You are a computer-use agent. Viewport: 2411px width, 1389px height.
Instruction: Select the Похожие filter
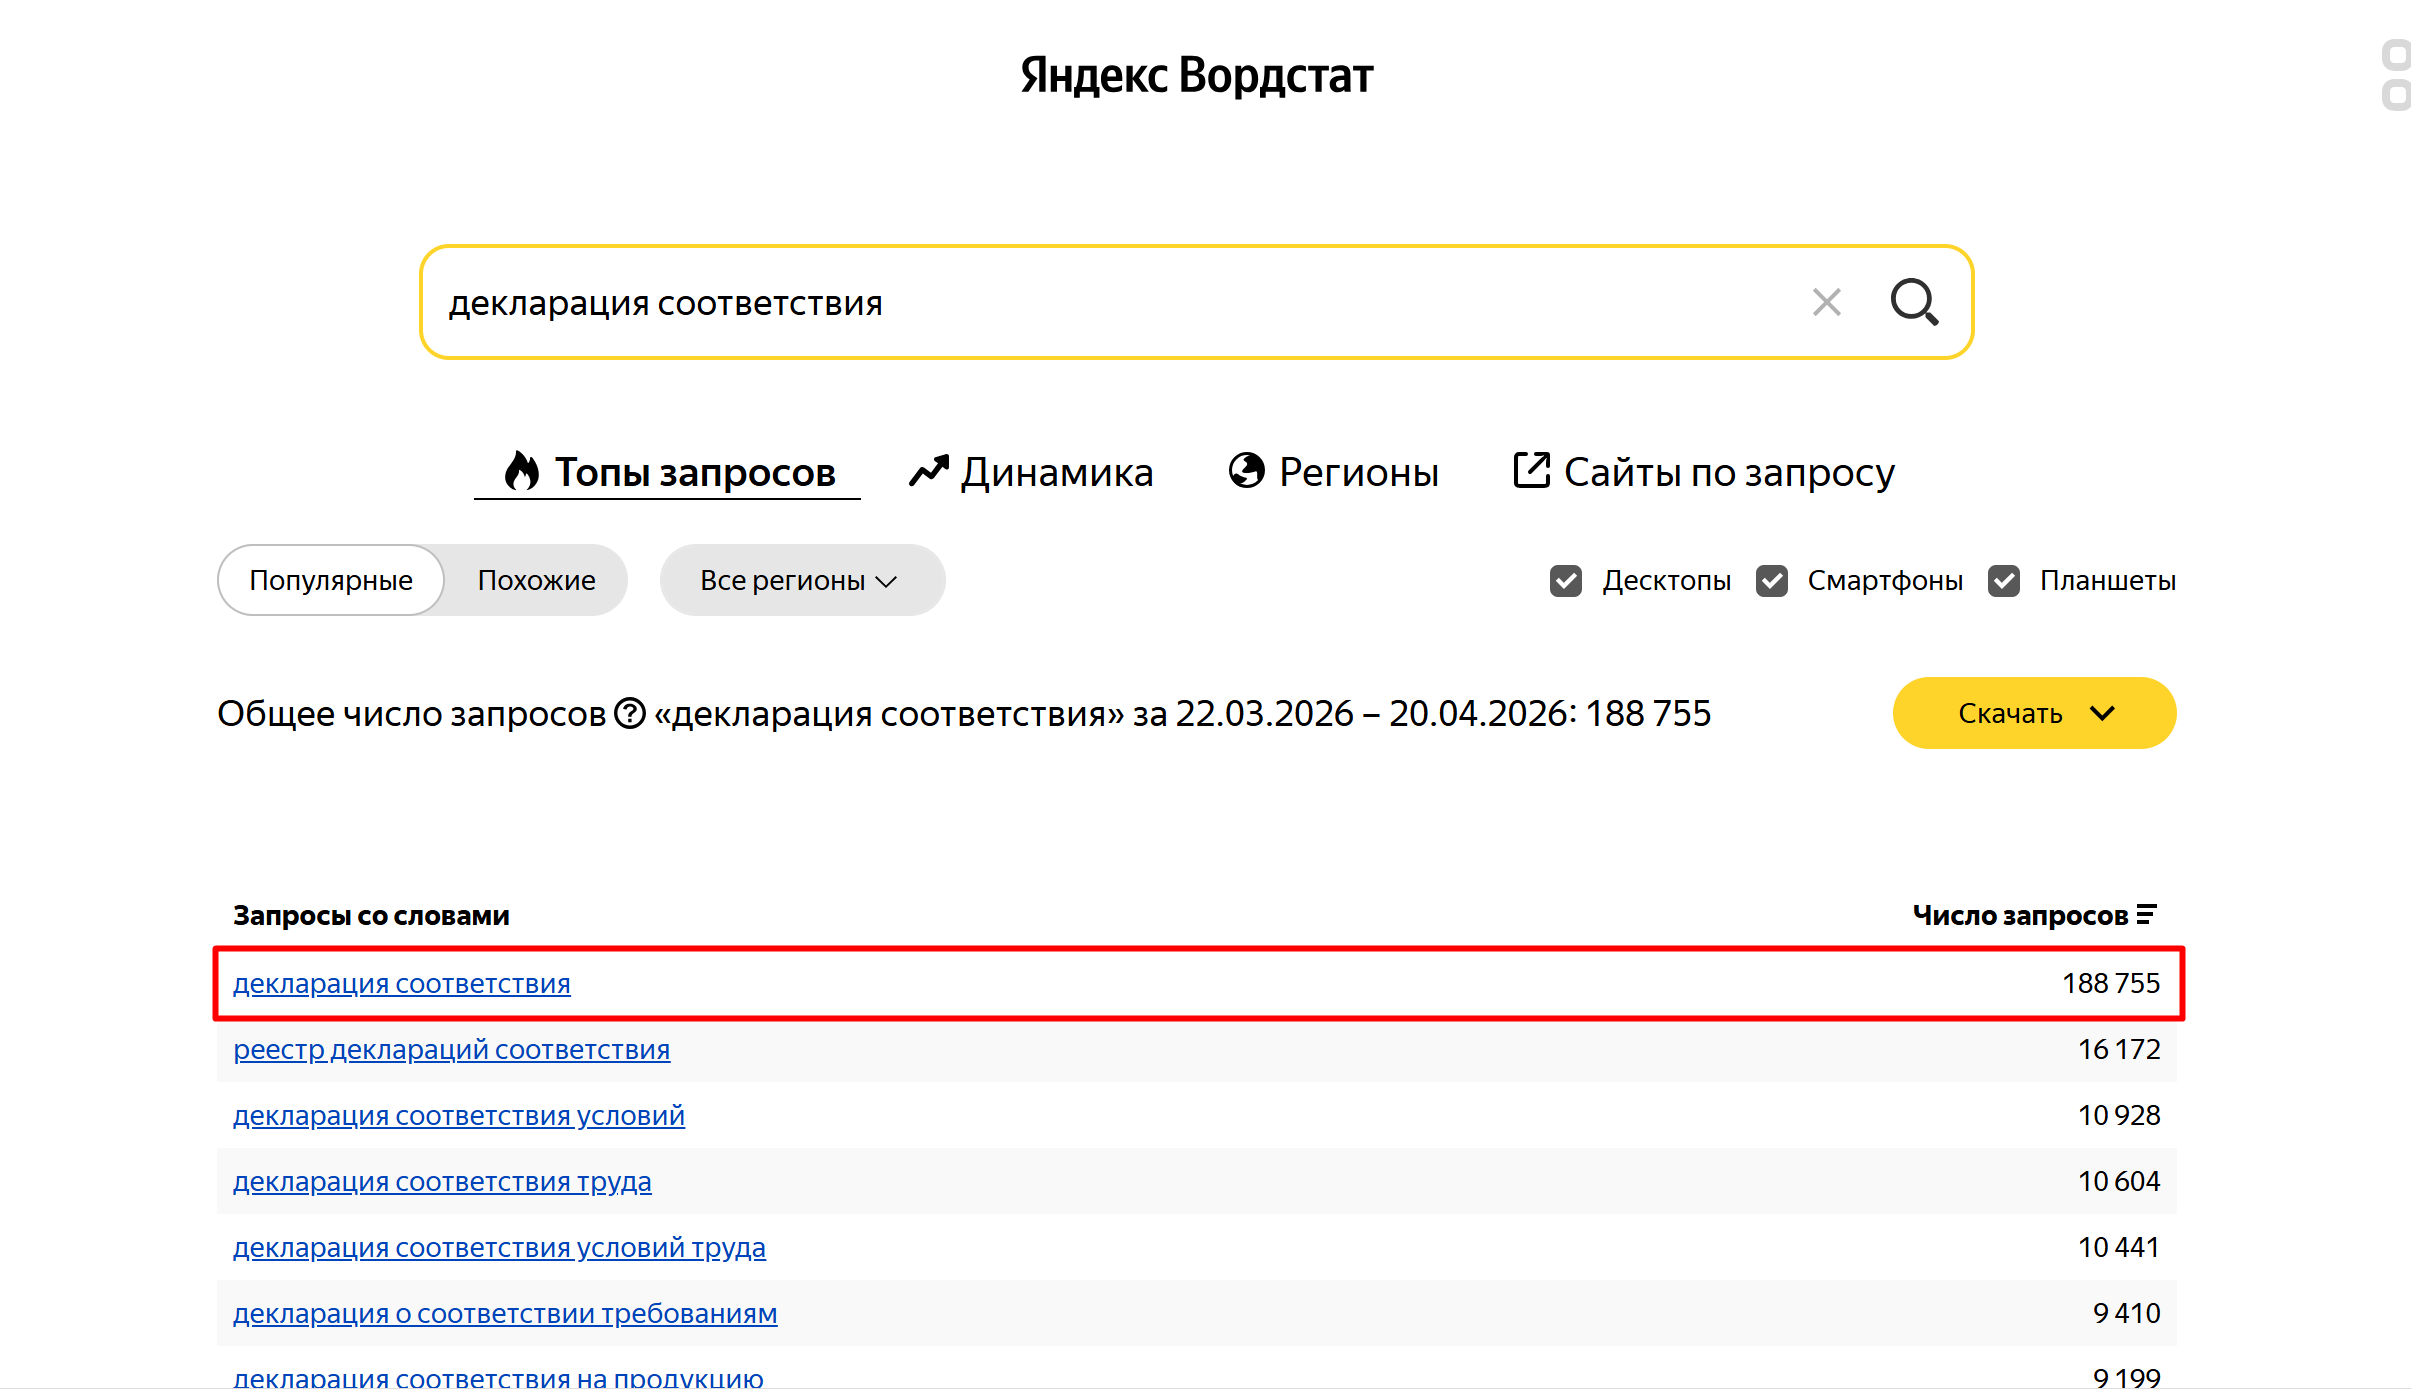point(536,580)
